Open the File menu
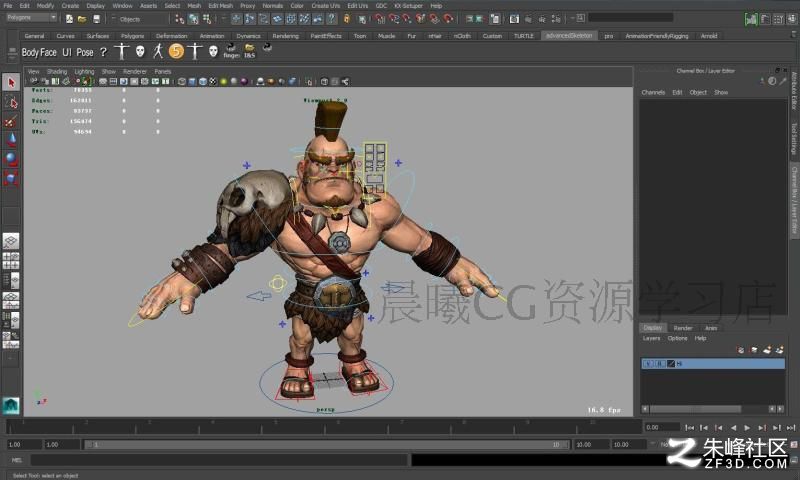 click(8, 6)
